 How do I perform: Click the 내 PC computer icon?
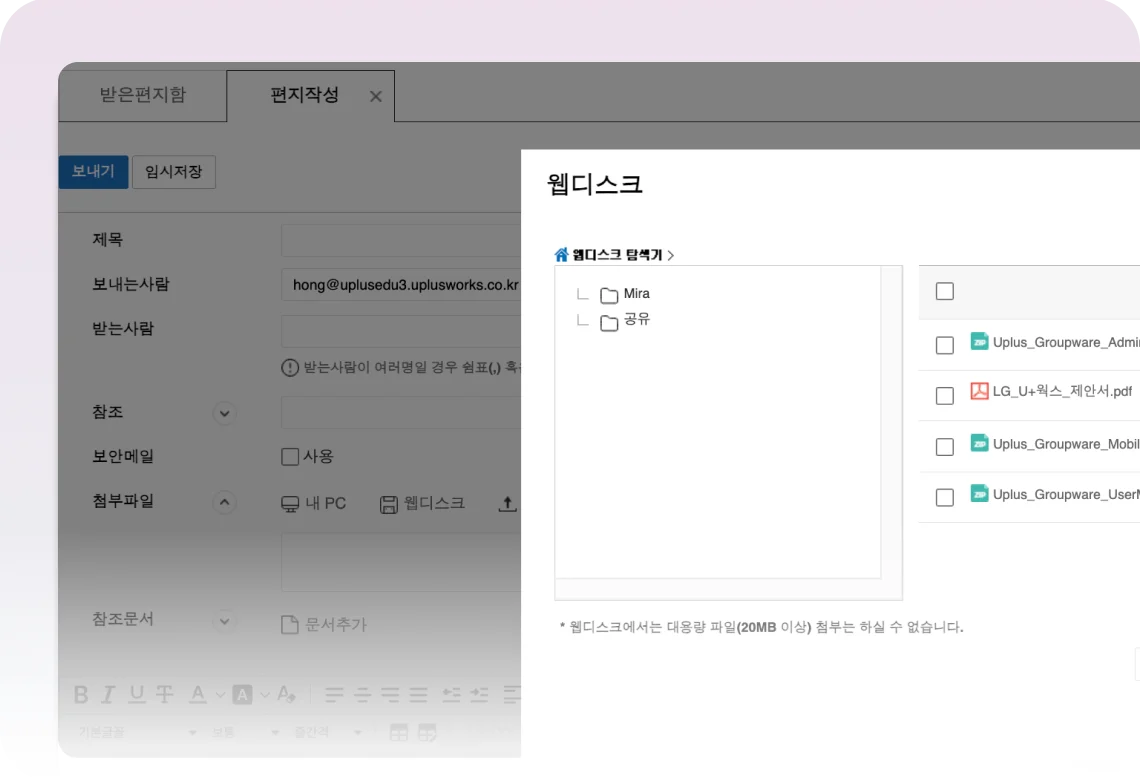click(290, 504)
